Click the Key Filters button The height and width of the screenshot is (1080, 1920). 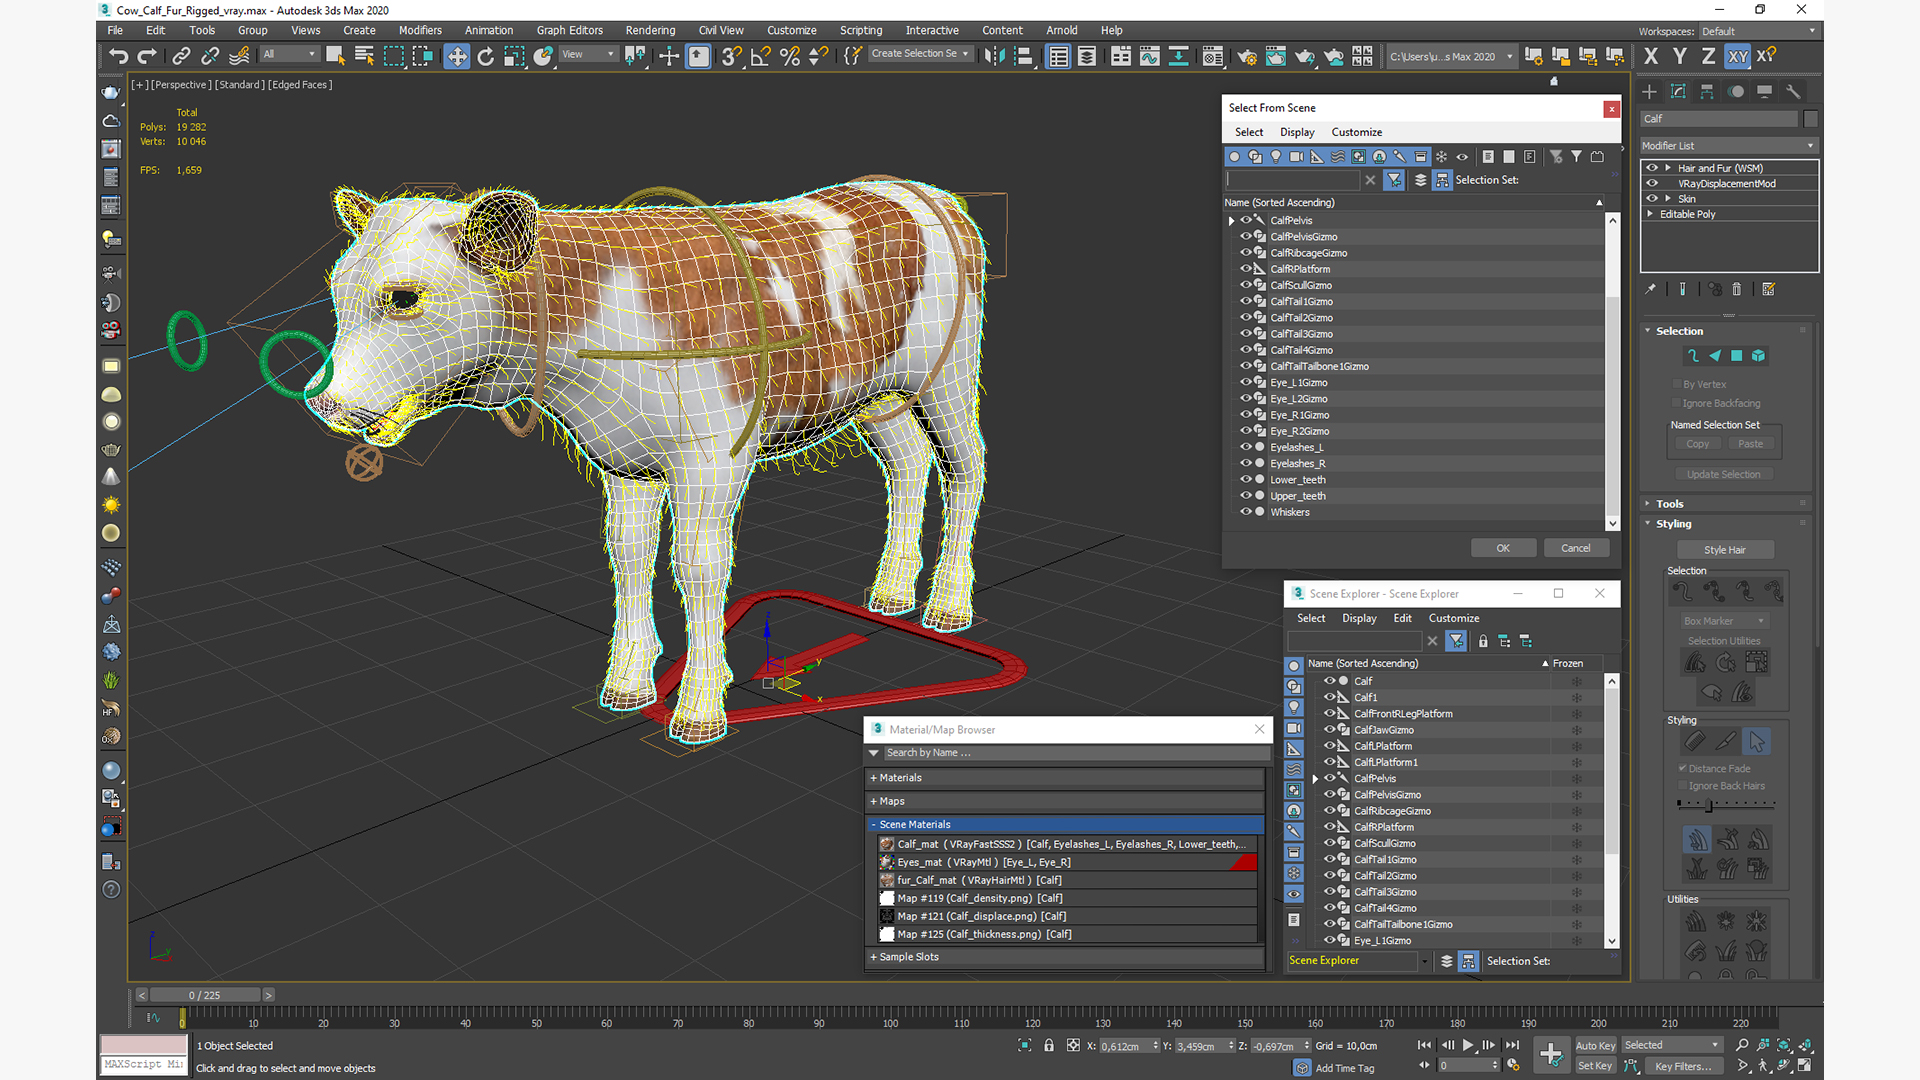(x=1683, y=1066)
